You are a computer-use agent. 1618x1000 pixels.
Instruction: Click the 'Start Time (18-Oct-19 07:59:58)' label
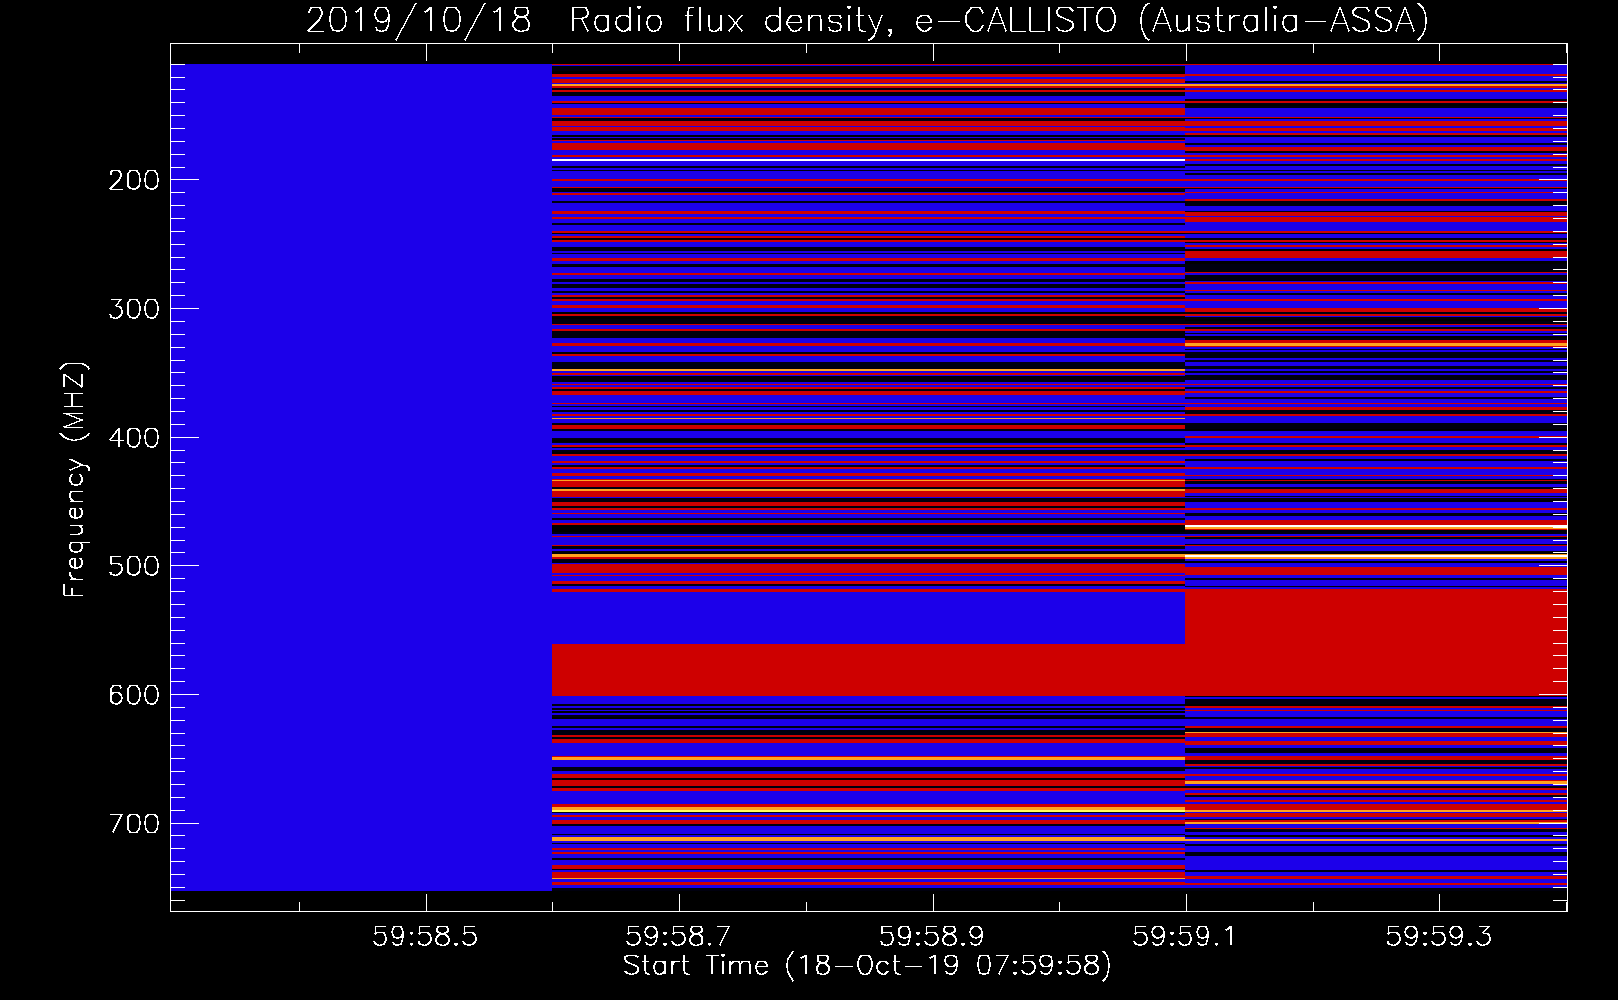867,966
